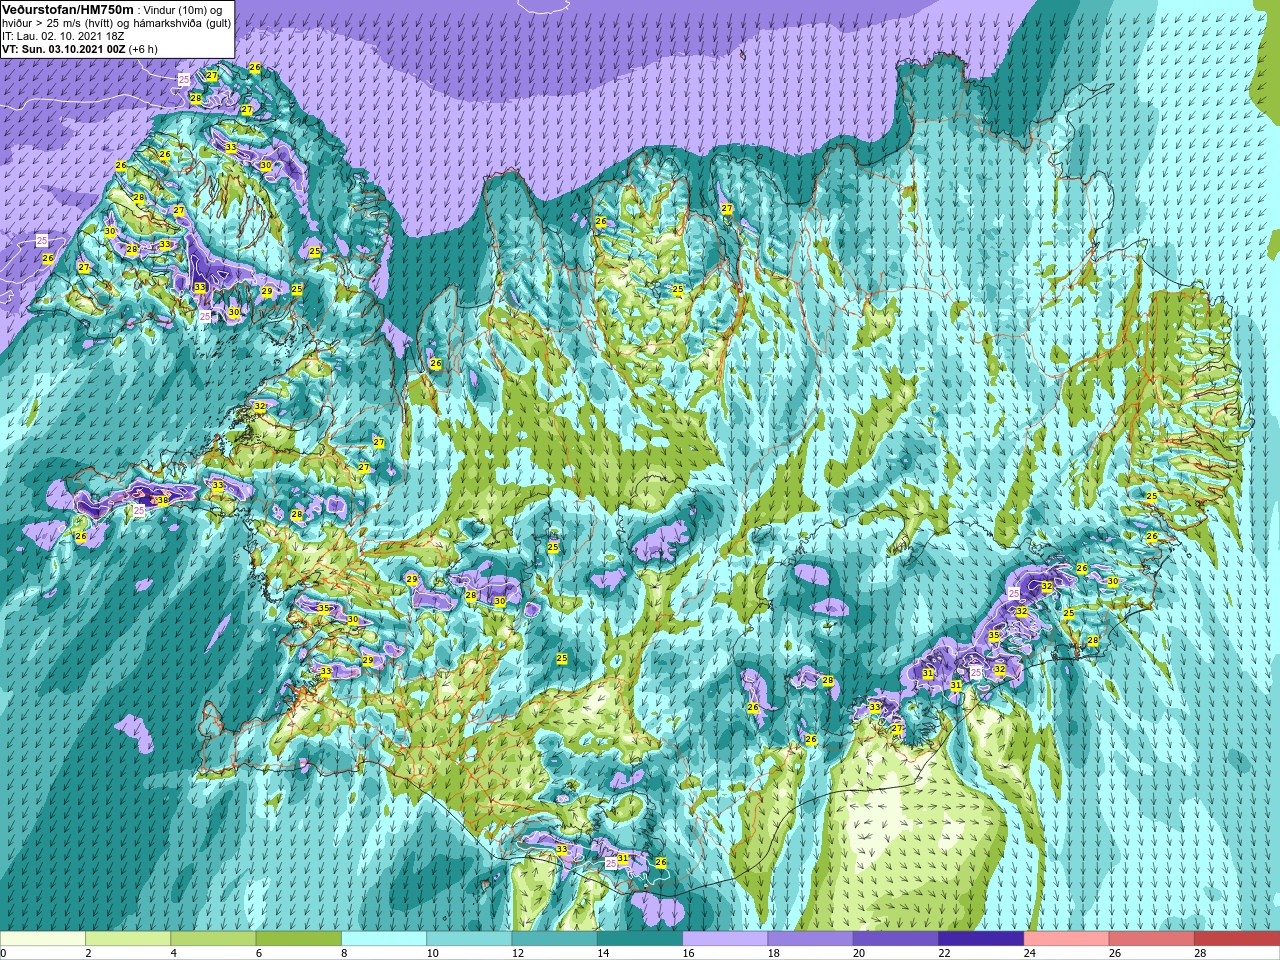The image size is (1280, 960).
Task: Click the yellow "38" gust value label
Action: pos(163,500)
